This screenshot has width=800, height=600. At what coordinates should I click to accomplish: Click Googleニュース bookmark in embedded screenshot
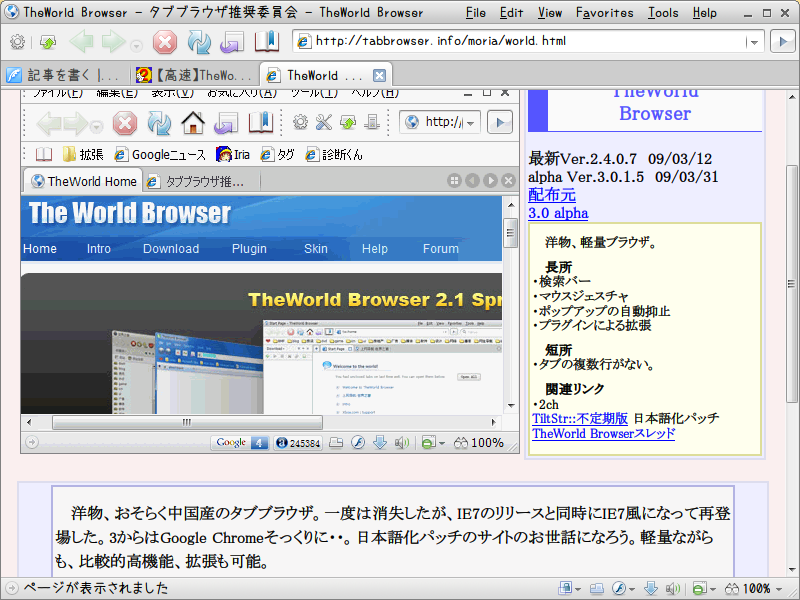click(x=160, y=154)
